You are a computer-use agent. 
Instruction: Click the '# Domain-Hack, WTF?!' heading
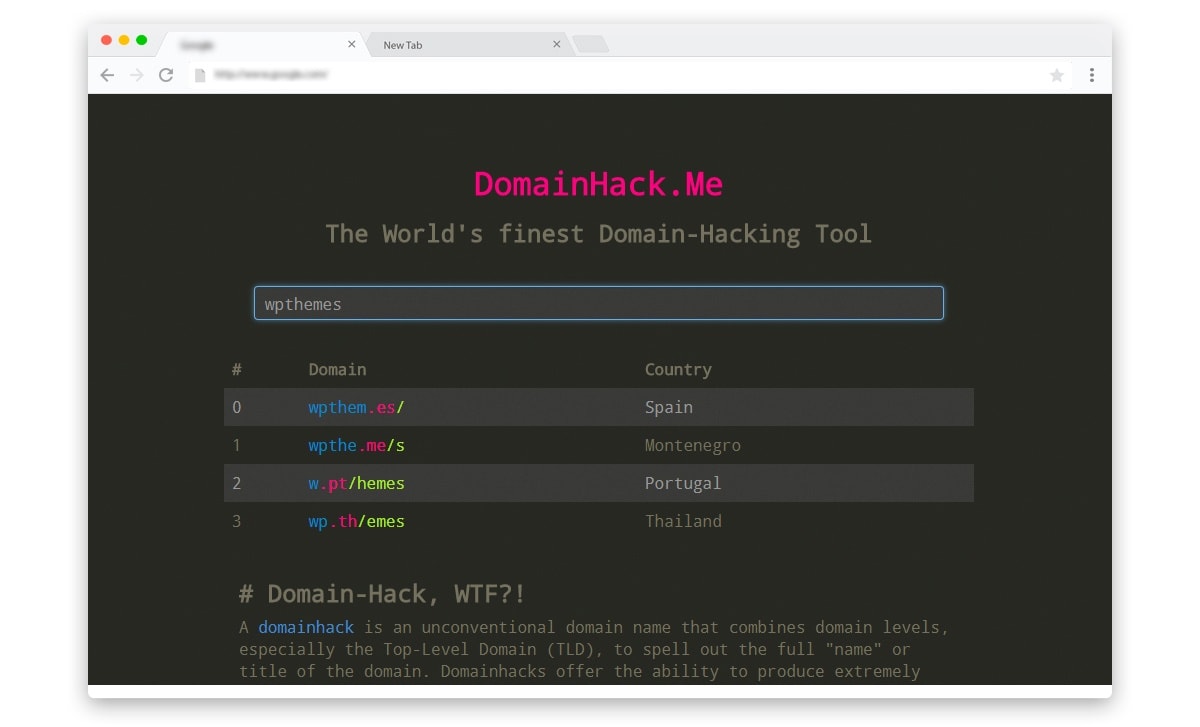(383, 594)
